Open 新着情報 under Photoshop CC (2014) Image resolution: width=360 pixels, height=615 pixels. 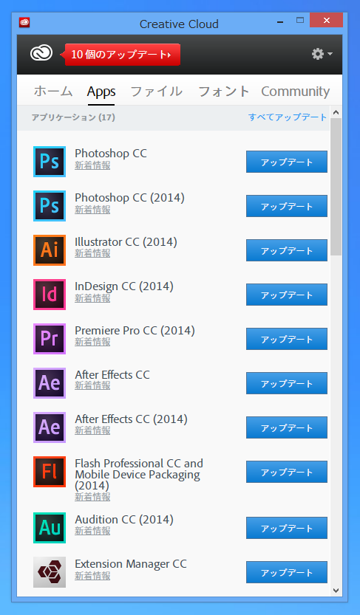[x=93, y=210]
